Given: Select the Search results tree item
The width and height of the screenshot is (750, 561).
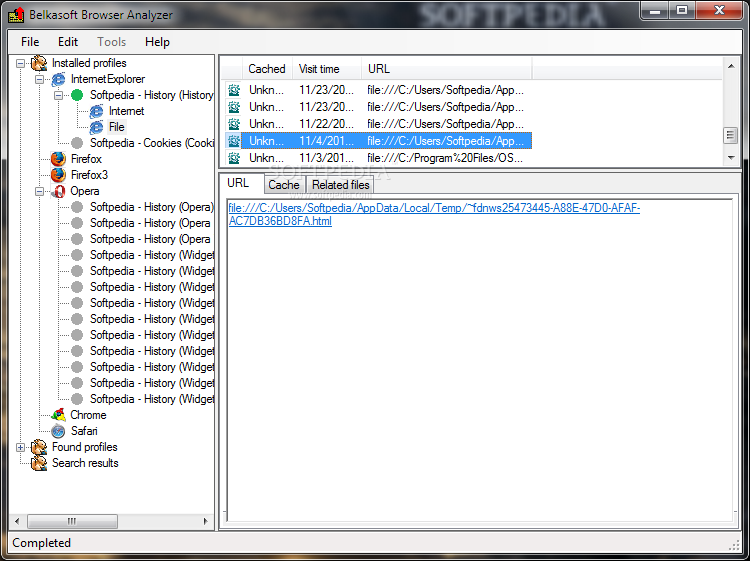Looking at the screenshot, I should [x=85, y=463].
